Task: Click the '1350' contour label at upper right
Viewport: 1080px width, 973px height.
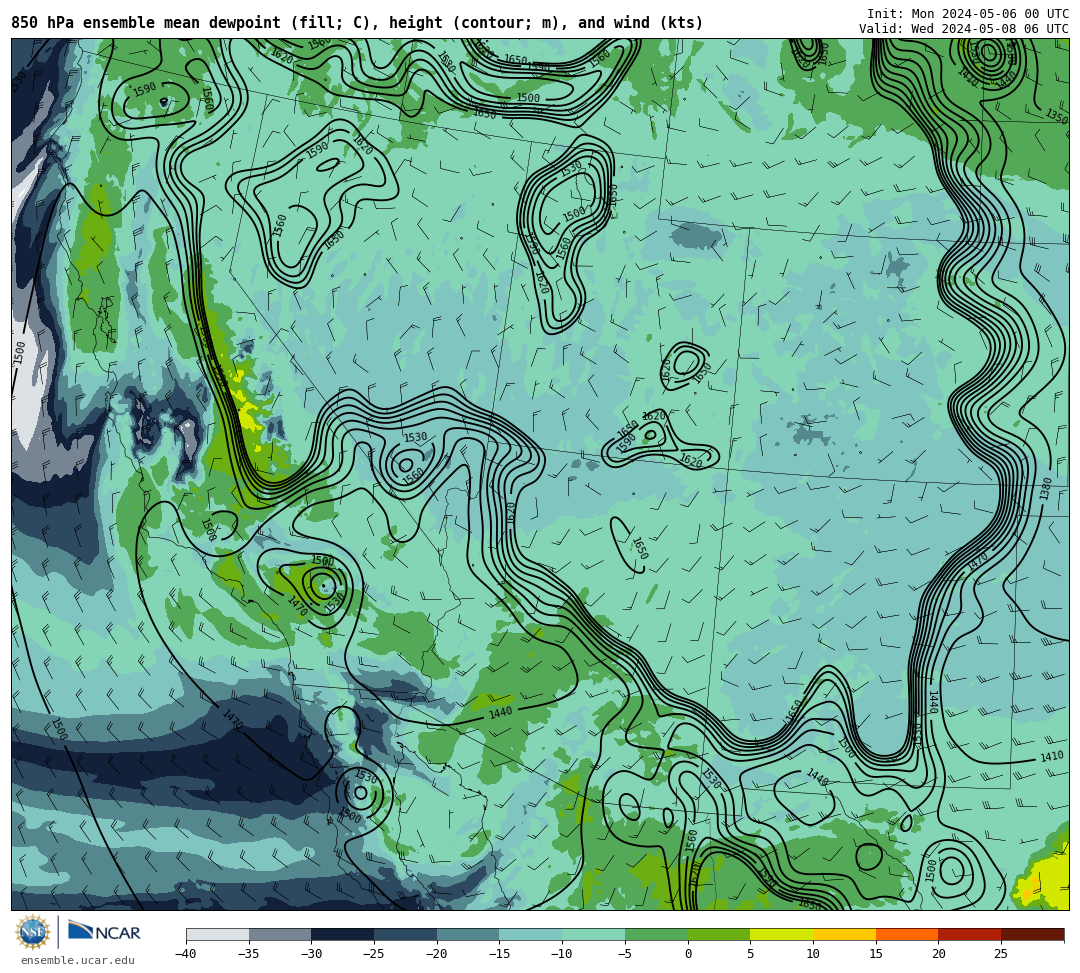Action: tap(1057, 115)
